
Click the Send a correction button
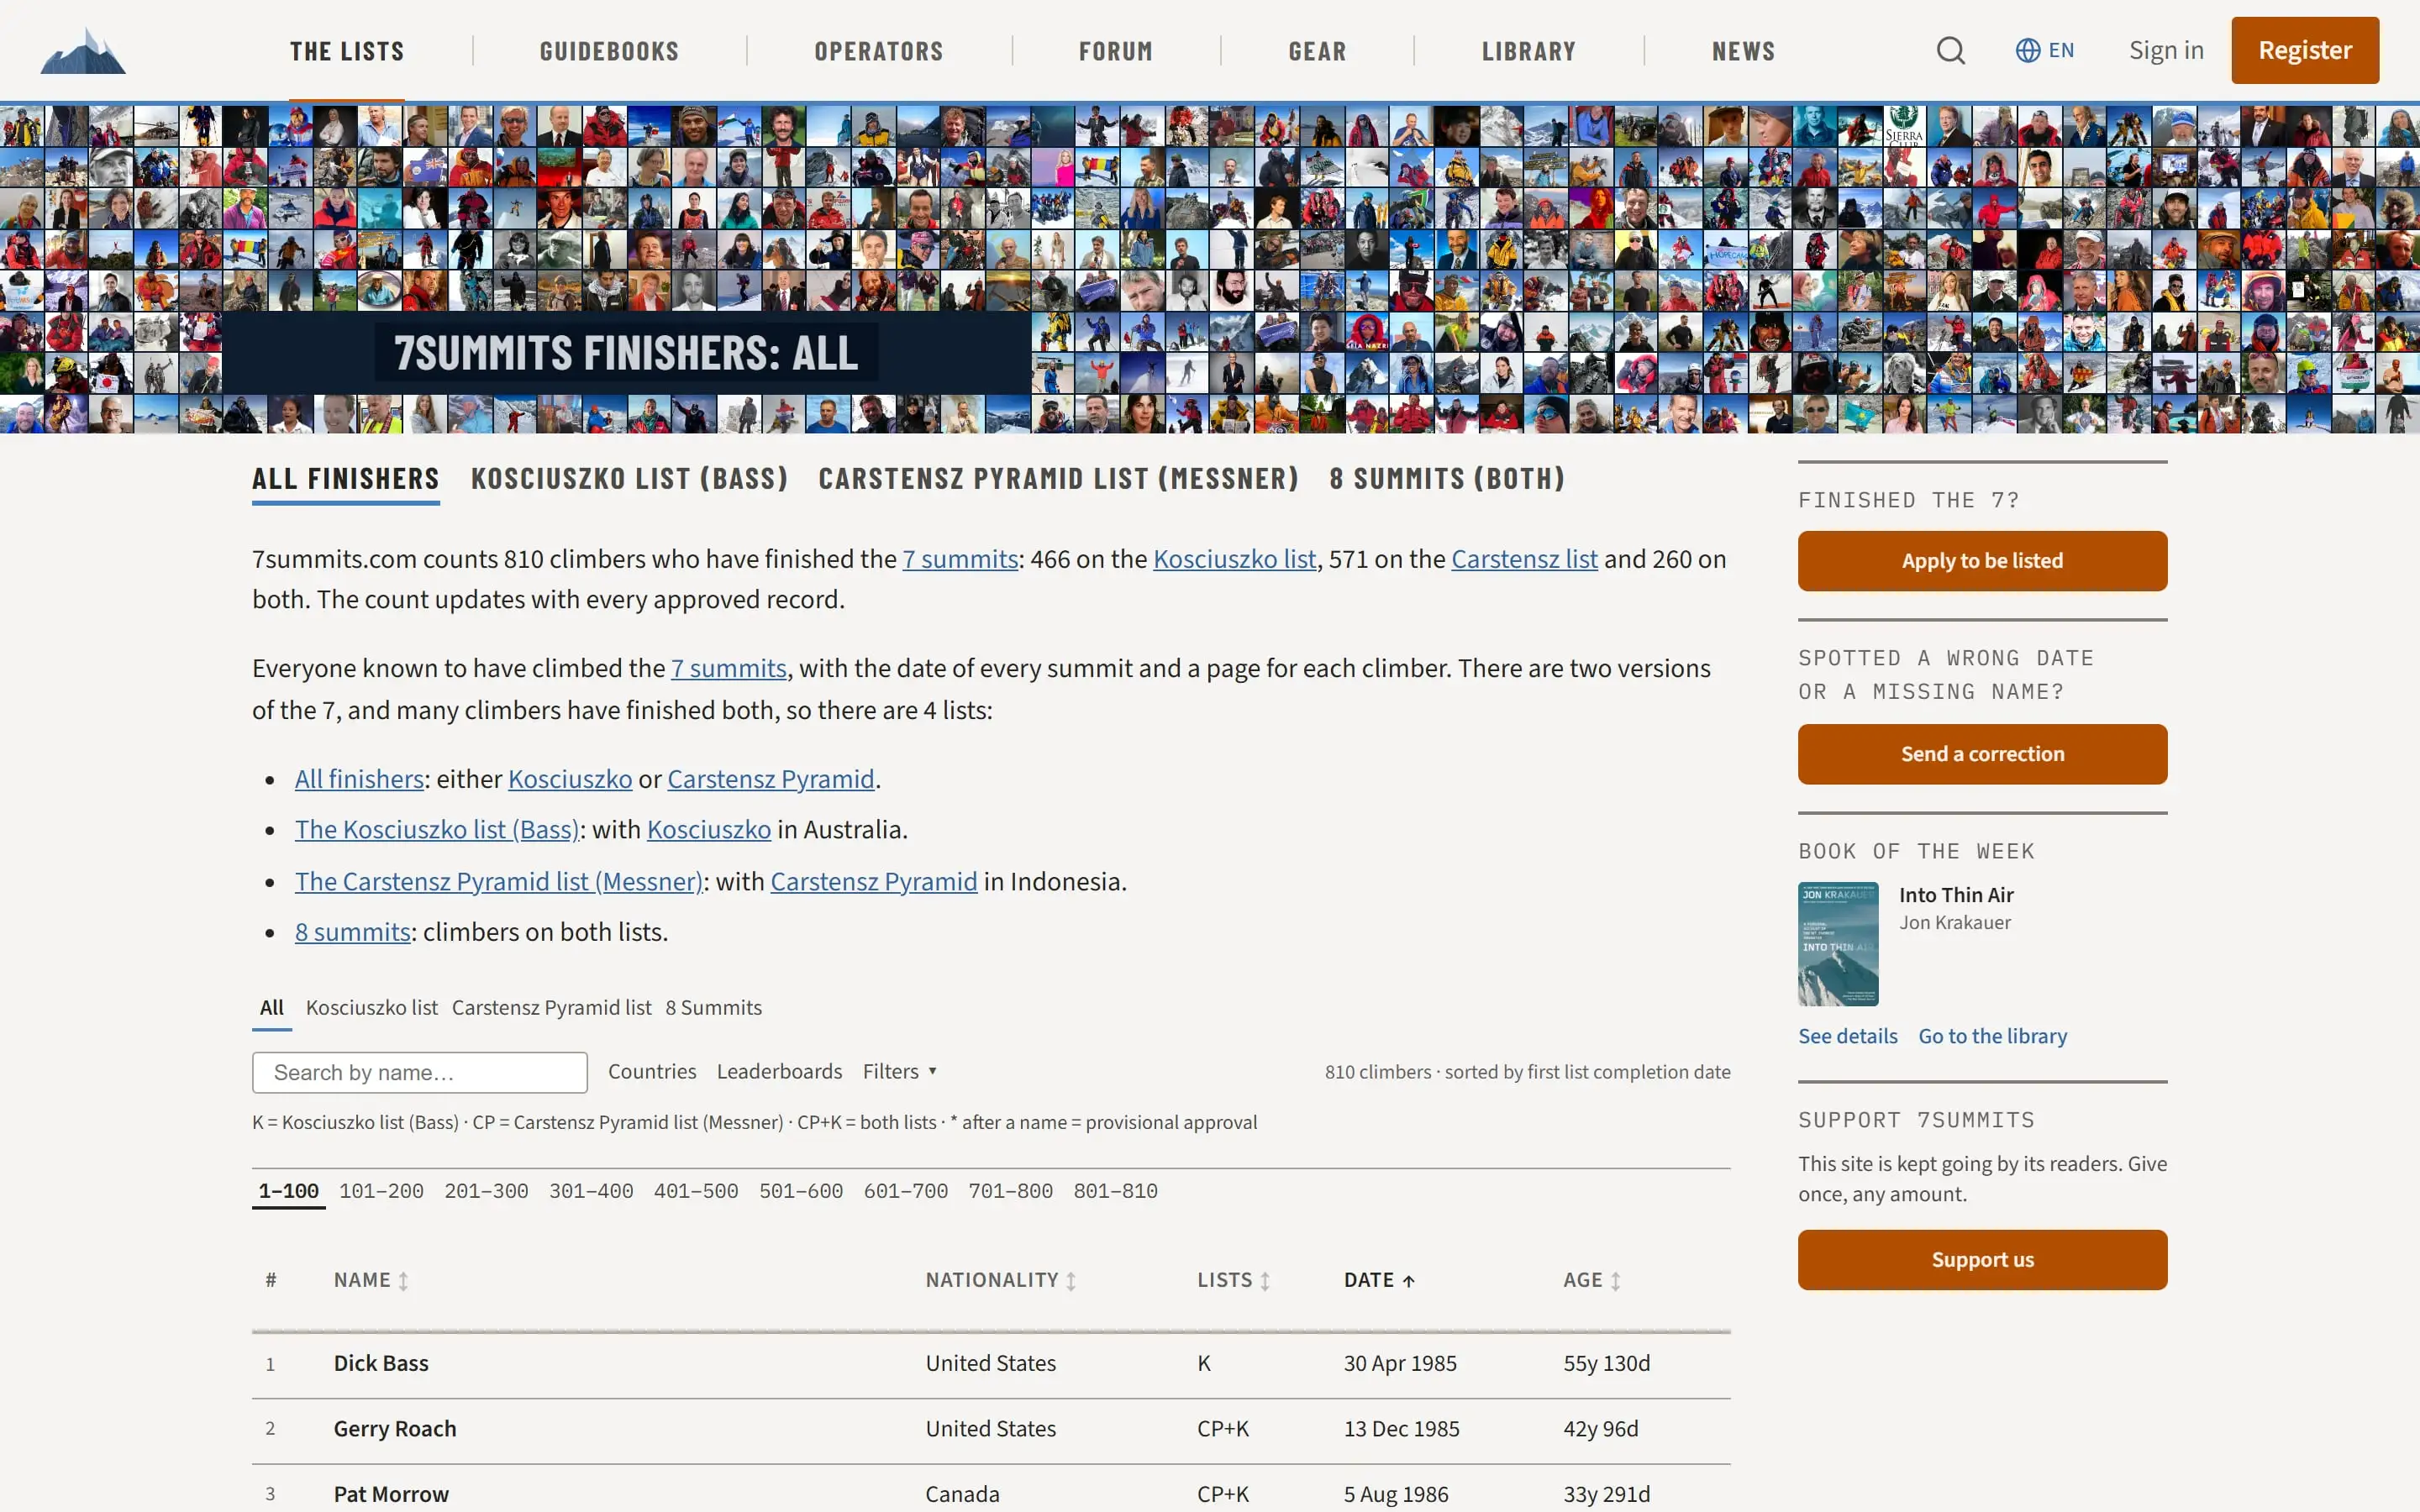[x=1982, y=754]
